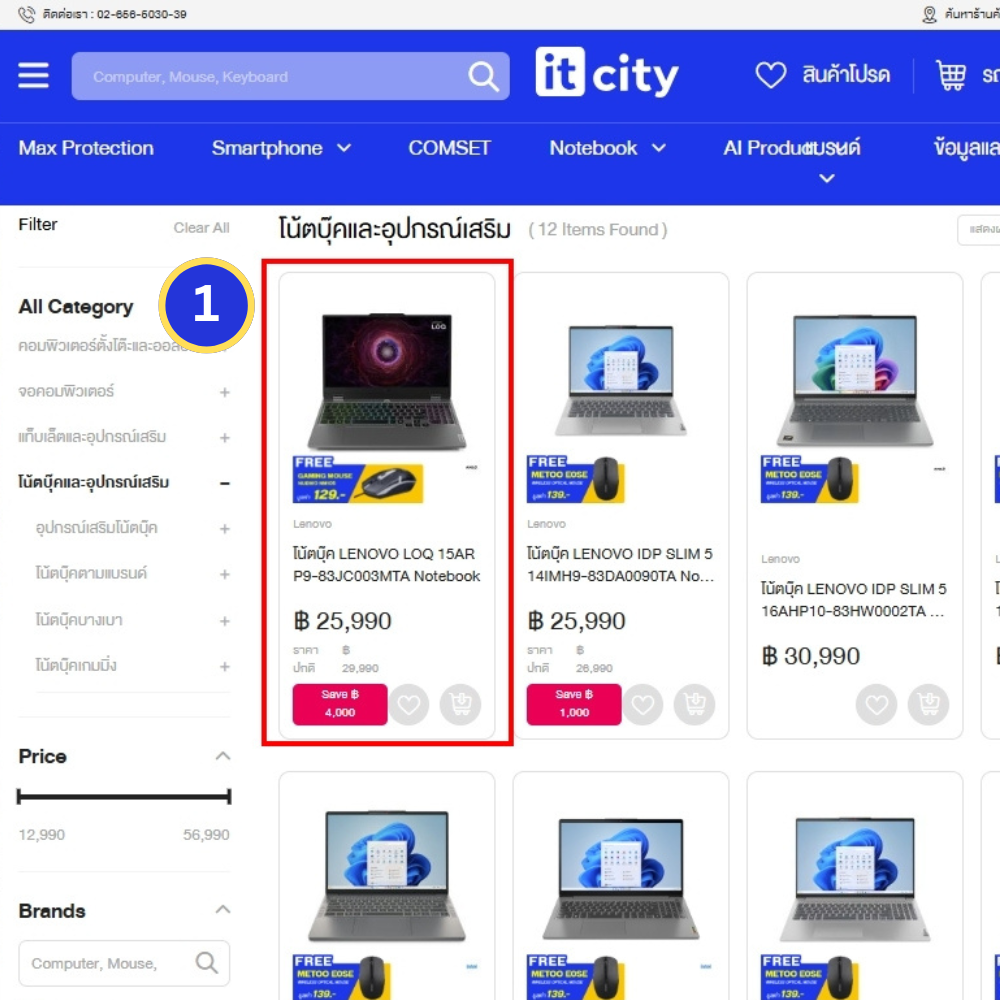This screenshot has width=1000, height=1000.
Task: Click the price slider maximum handle
Action: coord(229,796)
